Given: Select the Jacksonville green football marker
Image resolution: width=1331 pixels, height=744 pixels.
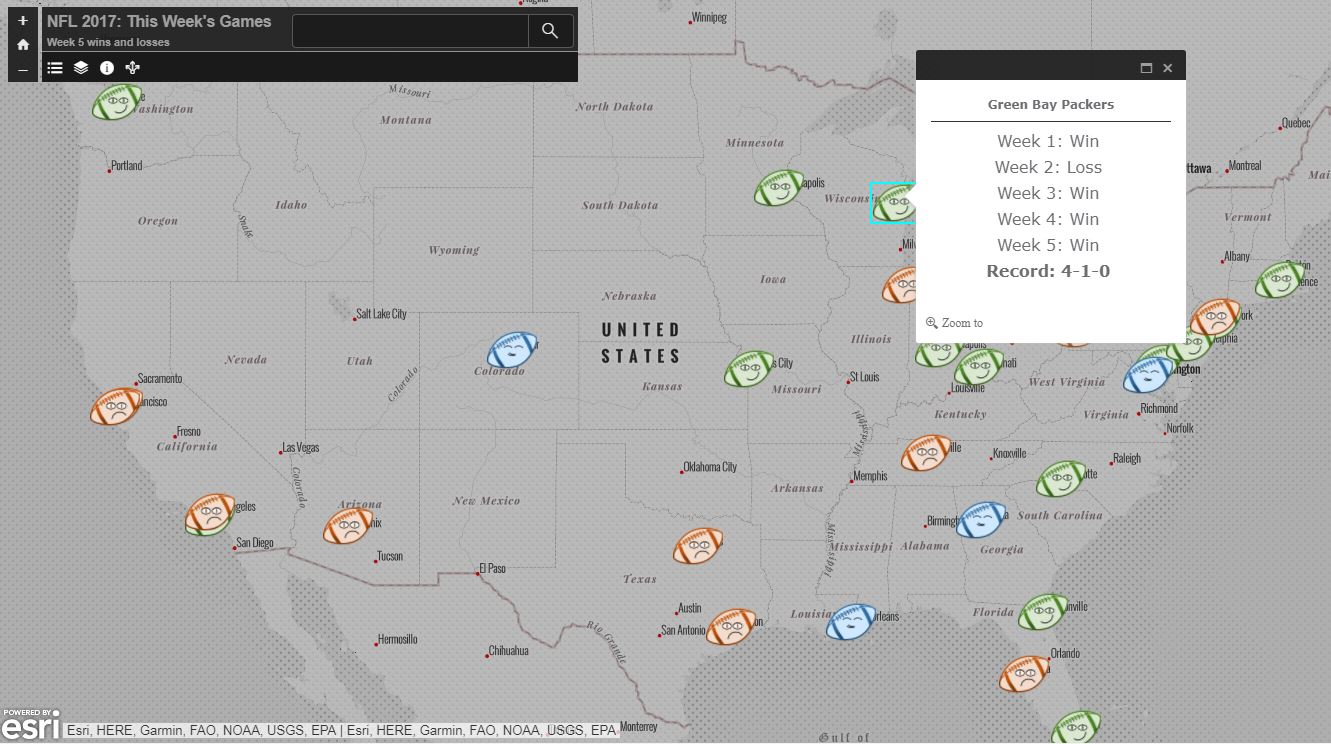Looking at the screenshot, I should pyautogui.click(x=1043, y=612).
